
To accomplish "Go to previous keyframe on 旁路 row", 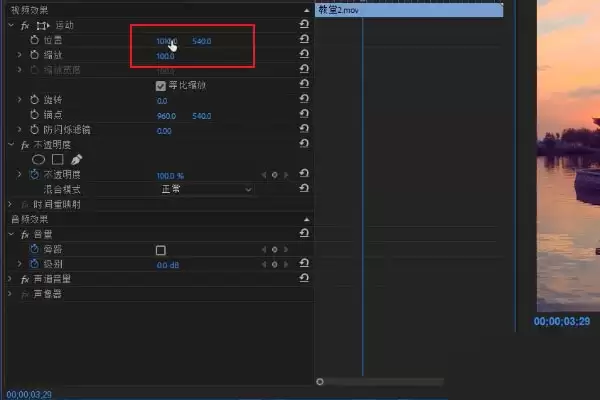I will point(264,250).
